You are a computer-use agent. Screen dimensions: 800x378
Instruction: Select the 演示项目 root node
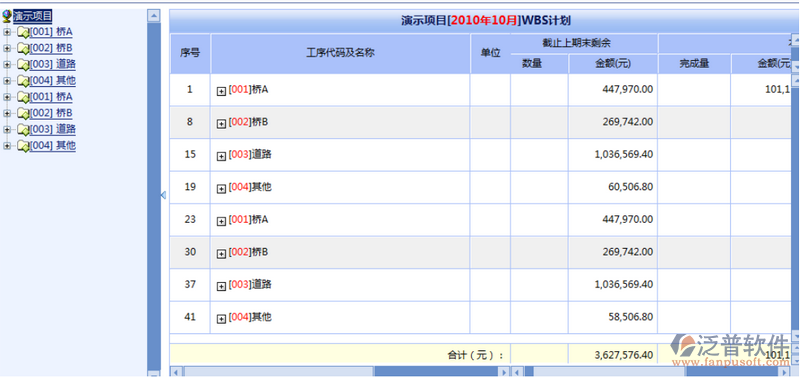coord(33,16)
